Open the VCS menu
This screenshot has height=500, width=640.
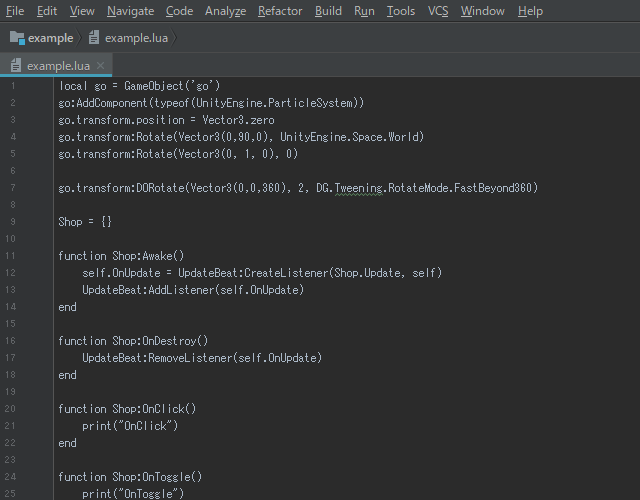(x=438, y=11)
